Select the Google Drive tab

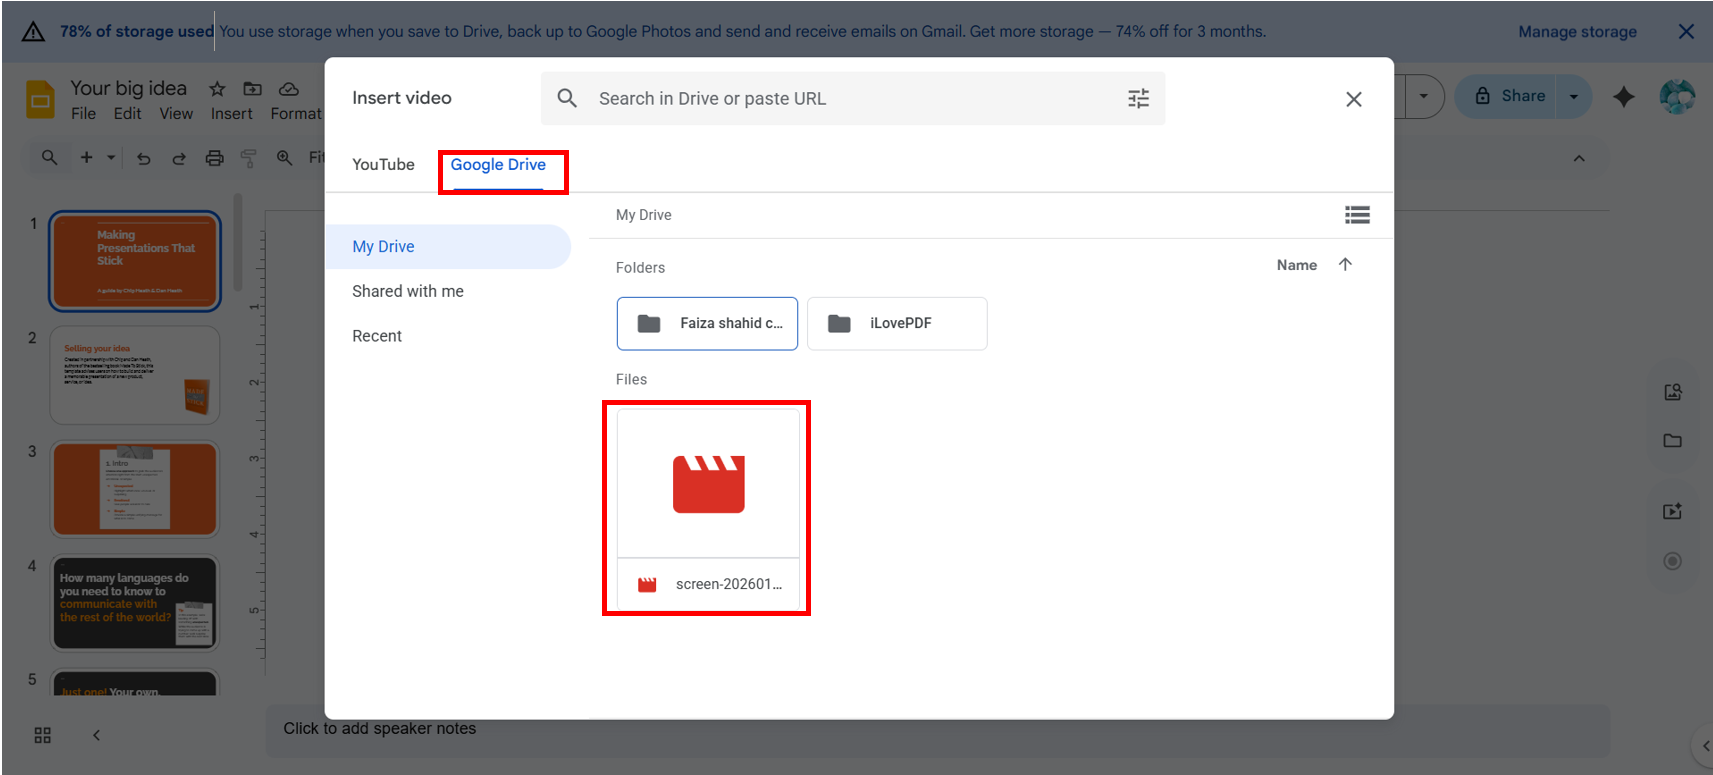coord(498,164)
